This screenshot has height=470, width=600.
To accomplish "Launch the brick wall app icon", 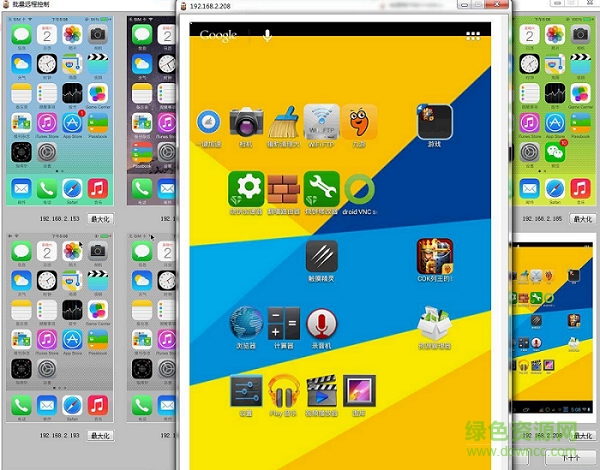I will coord(284,189).
